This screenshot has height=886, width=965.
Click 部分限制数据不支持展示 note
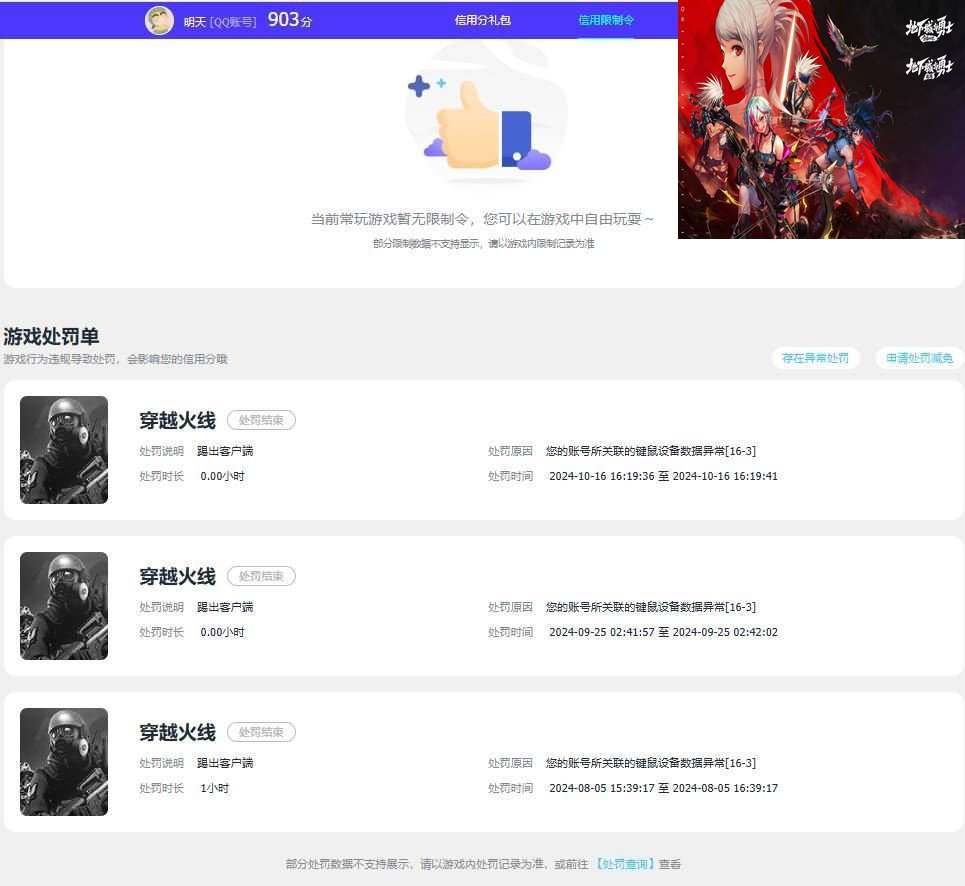[x=484, y=244]
